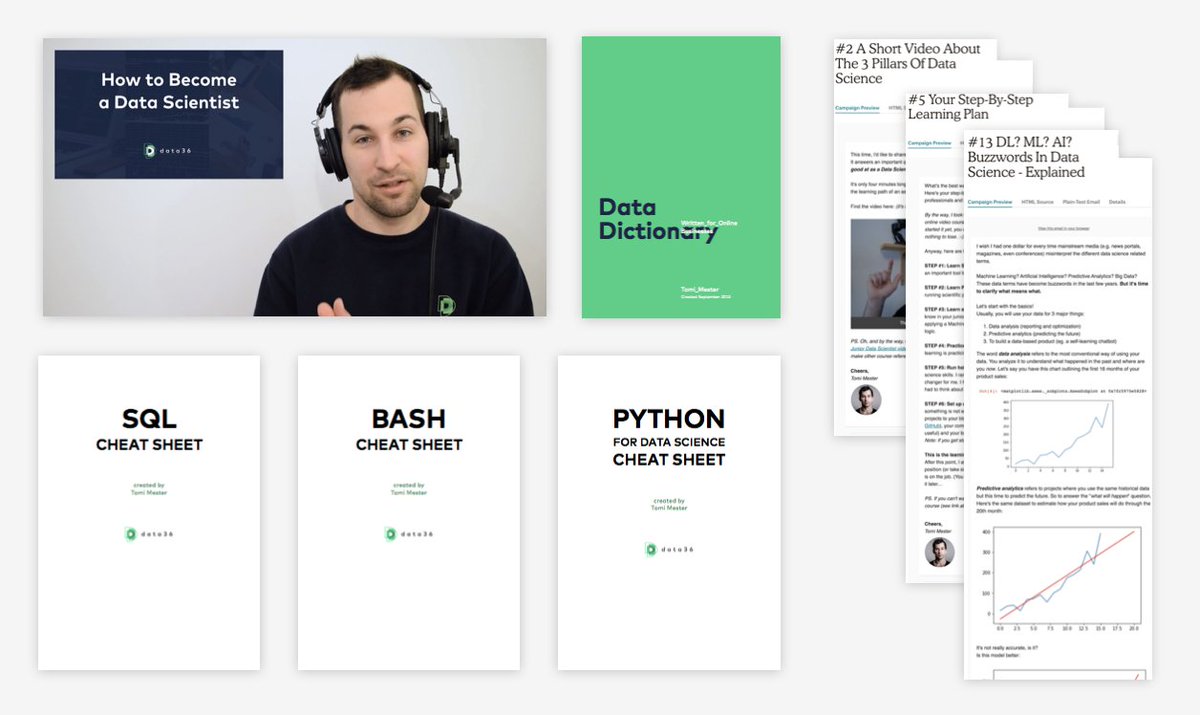Click the '#2 A Short Video About' email title

908,63
